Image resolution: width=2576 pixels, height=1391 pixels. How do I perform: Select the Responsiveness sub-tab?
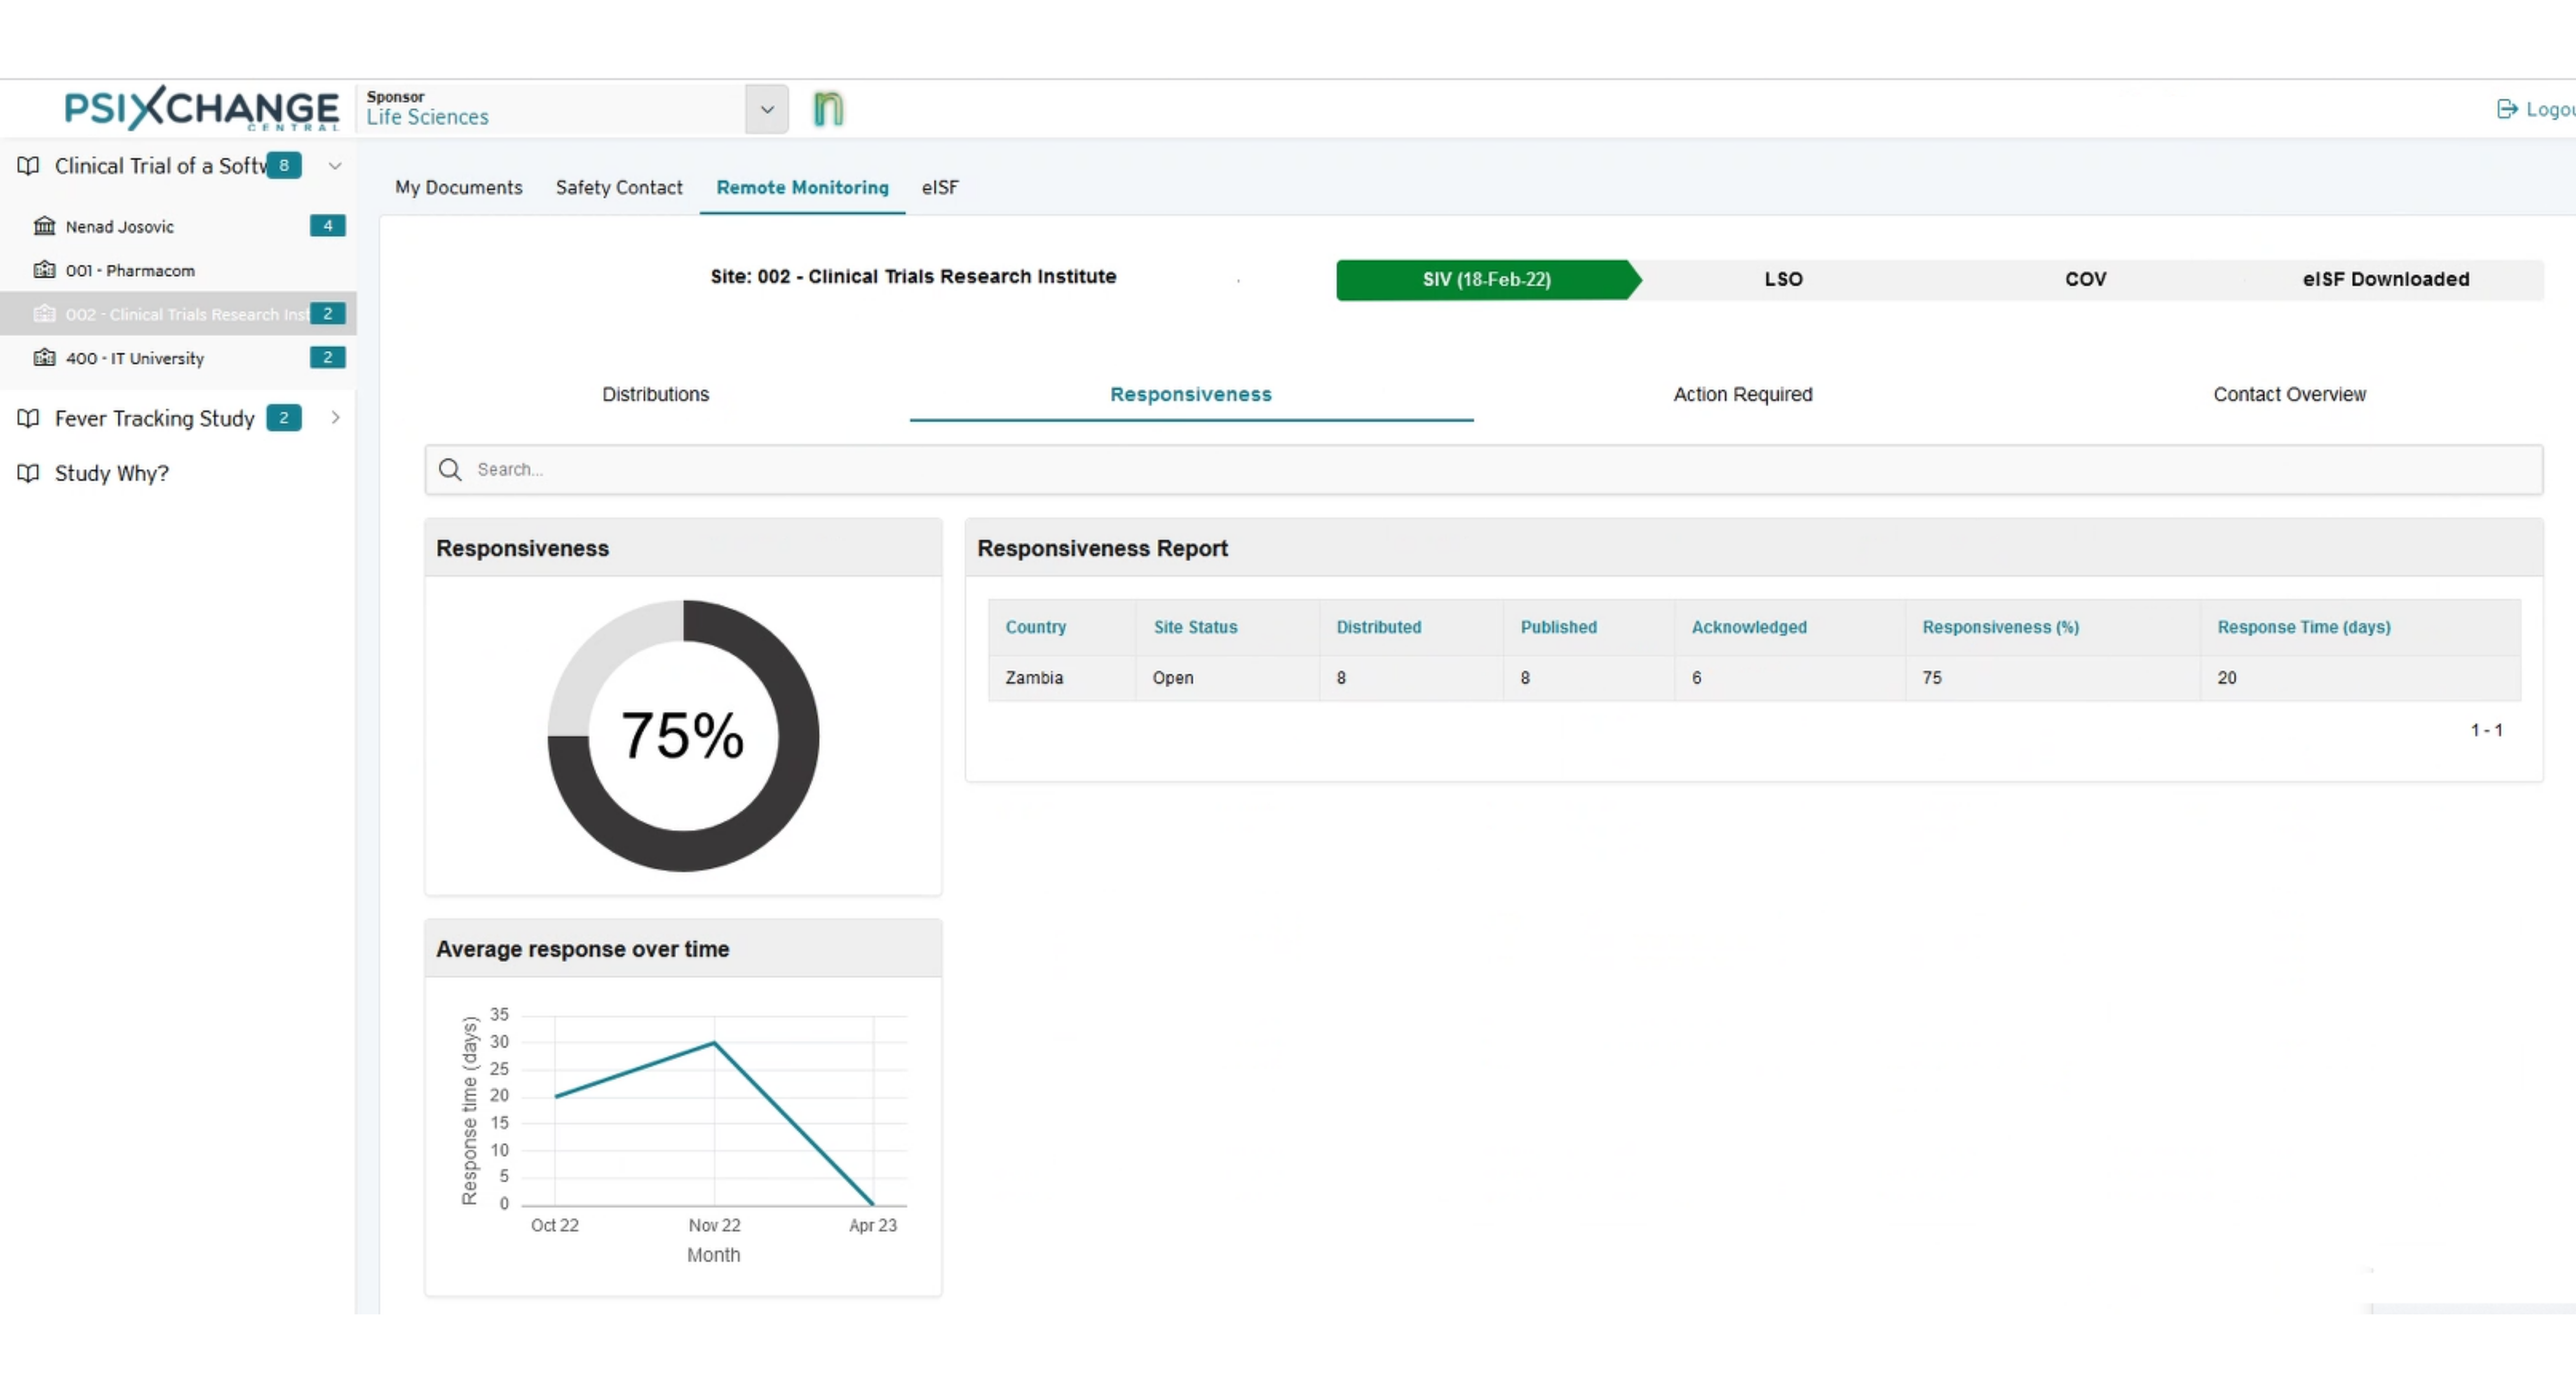pos(1191,395)
